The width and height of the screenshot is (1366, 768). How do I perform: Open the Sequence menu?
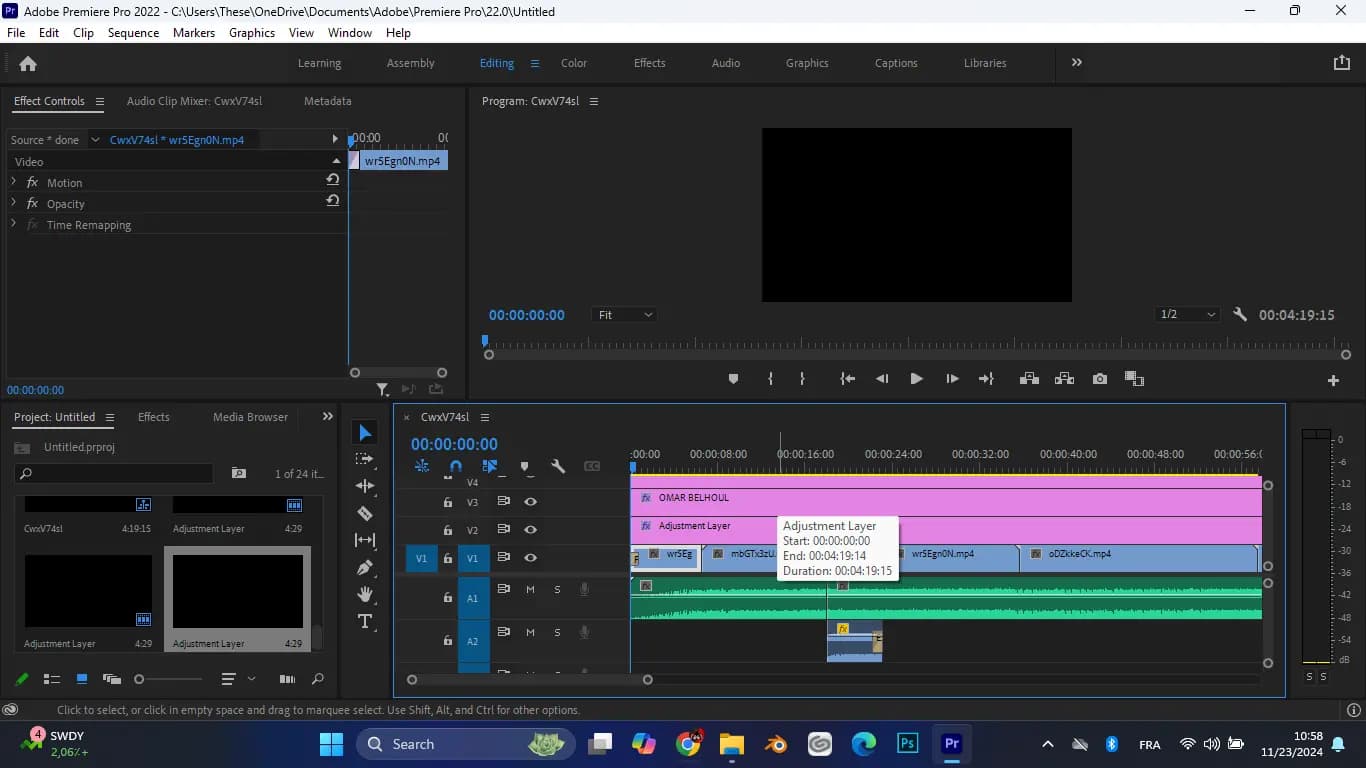coord(133,33)
